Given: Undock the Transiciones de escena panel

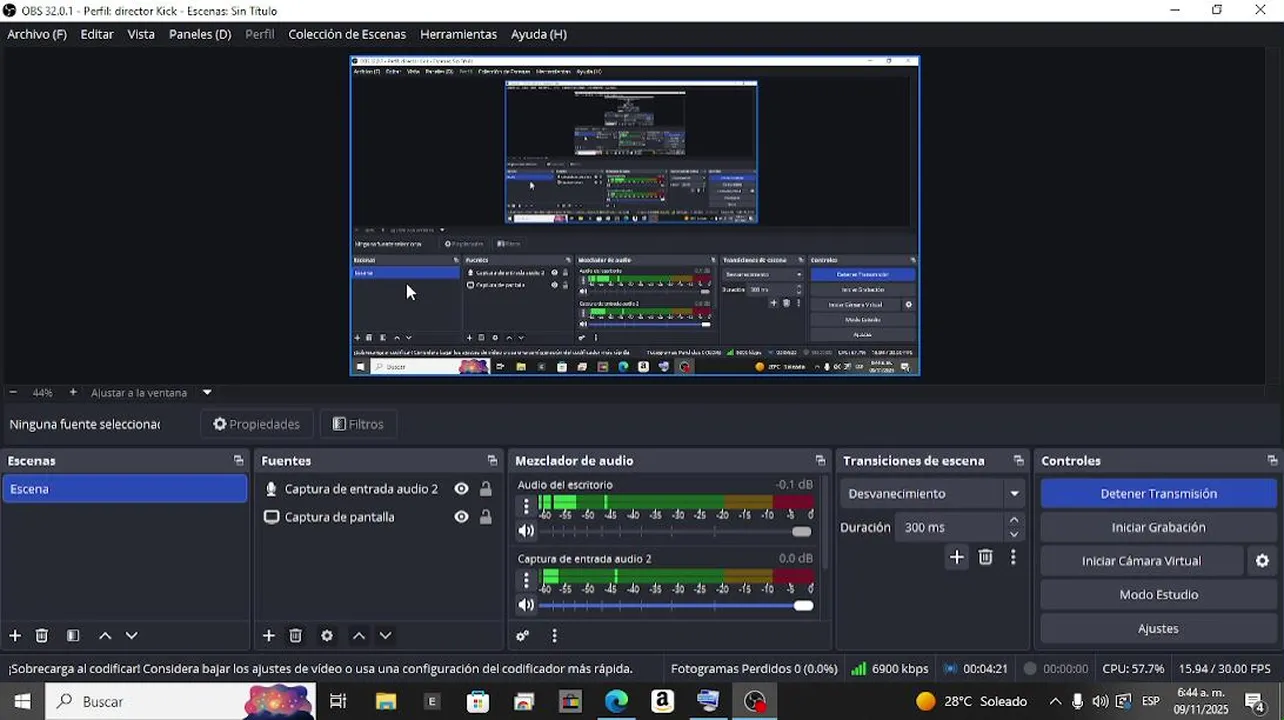Looking at the screenshot, I should tap(1018, 461).
